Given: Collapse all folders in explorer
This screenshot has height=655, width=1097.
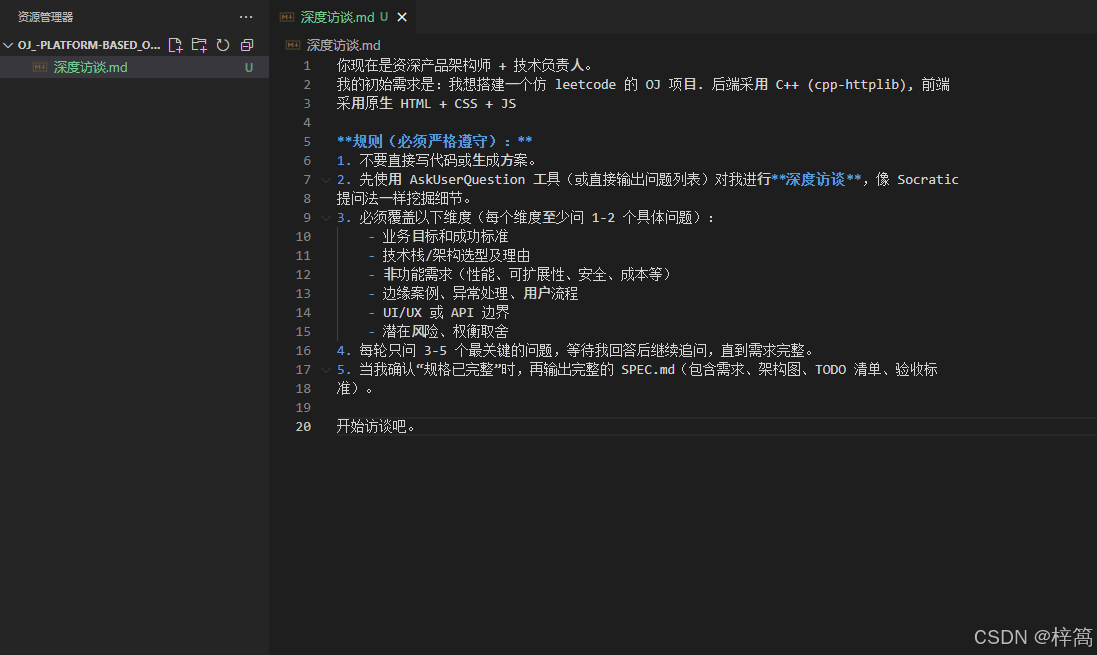Looking at the screenshot, I should [247, 45].
